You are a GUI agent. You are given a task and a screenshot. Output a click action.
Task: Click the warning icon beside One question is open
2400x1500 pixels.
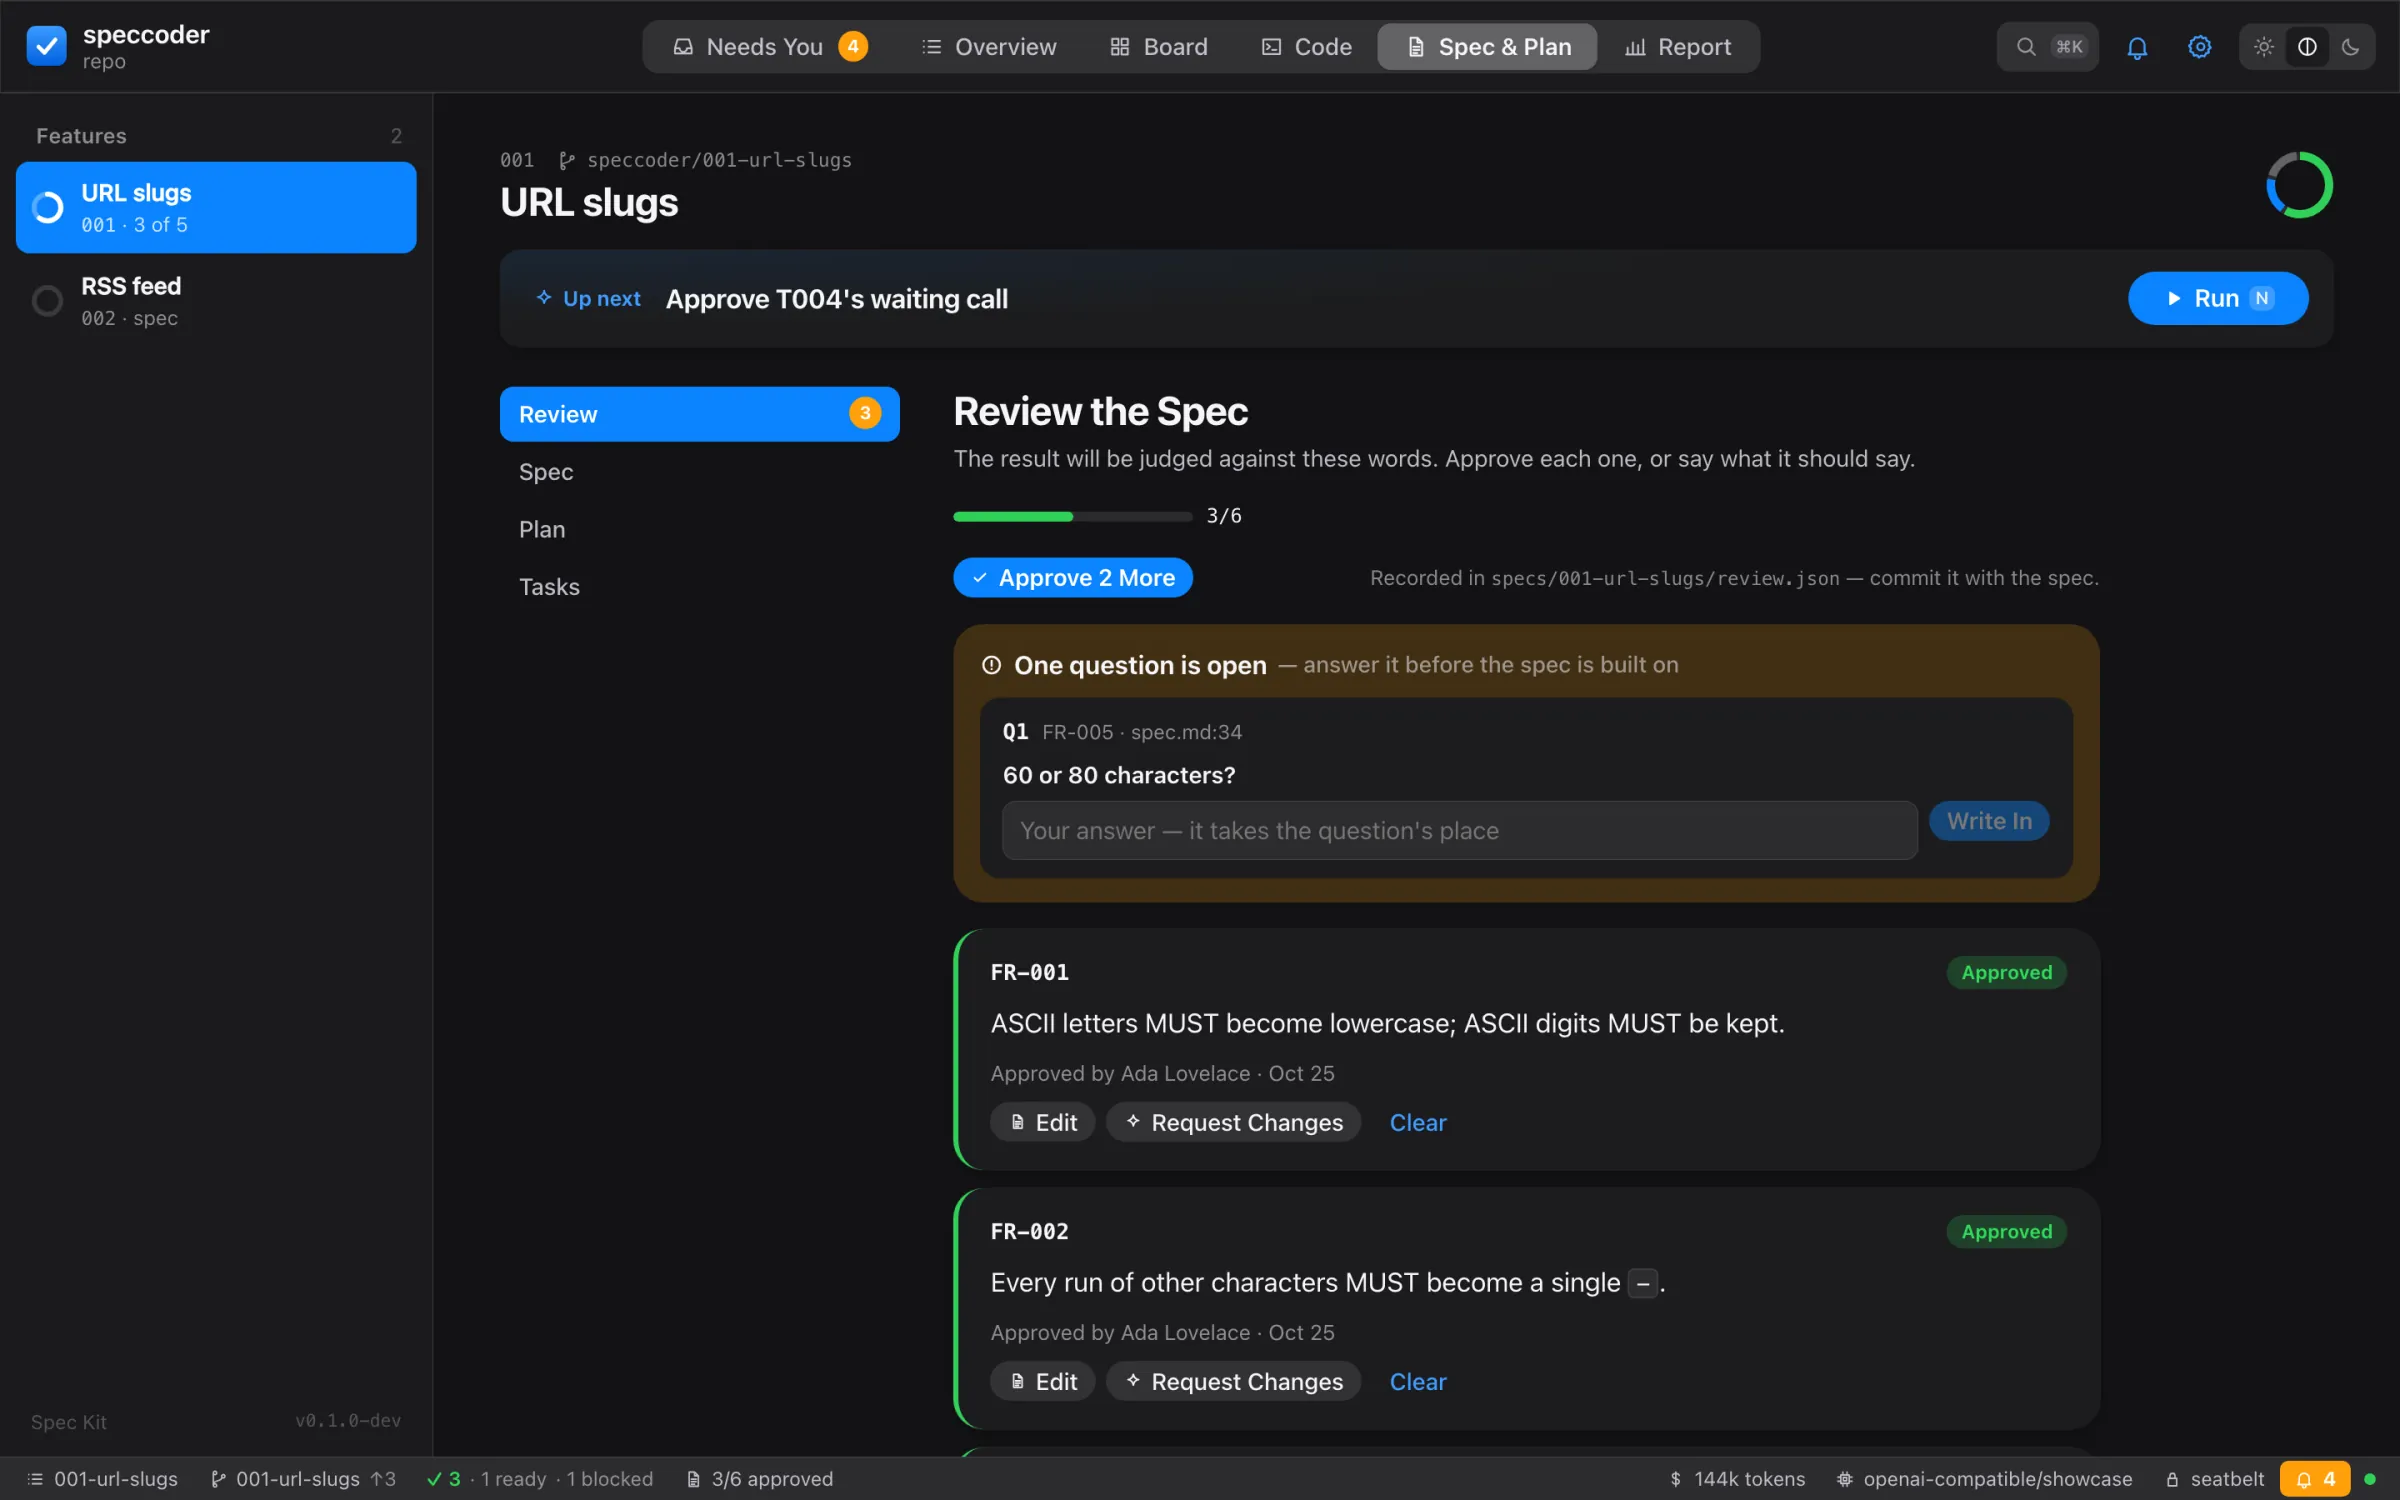pyautogui.click(x=991, y=665)
